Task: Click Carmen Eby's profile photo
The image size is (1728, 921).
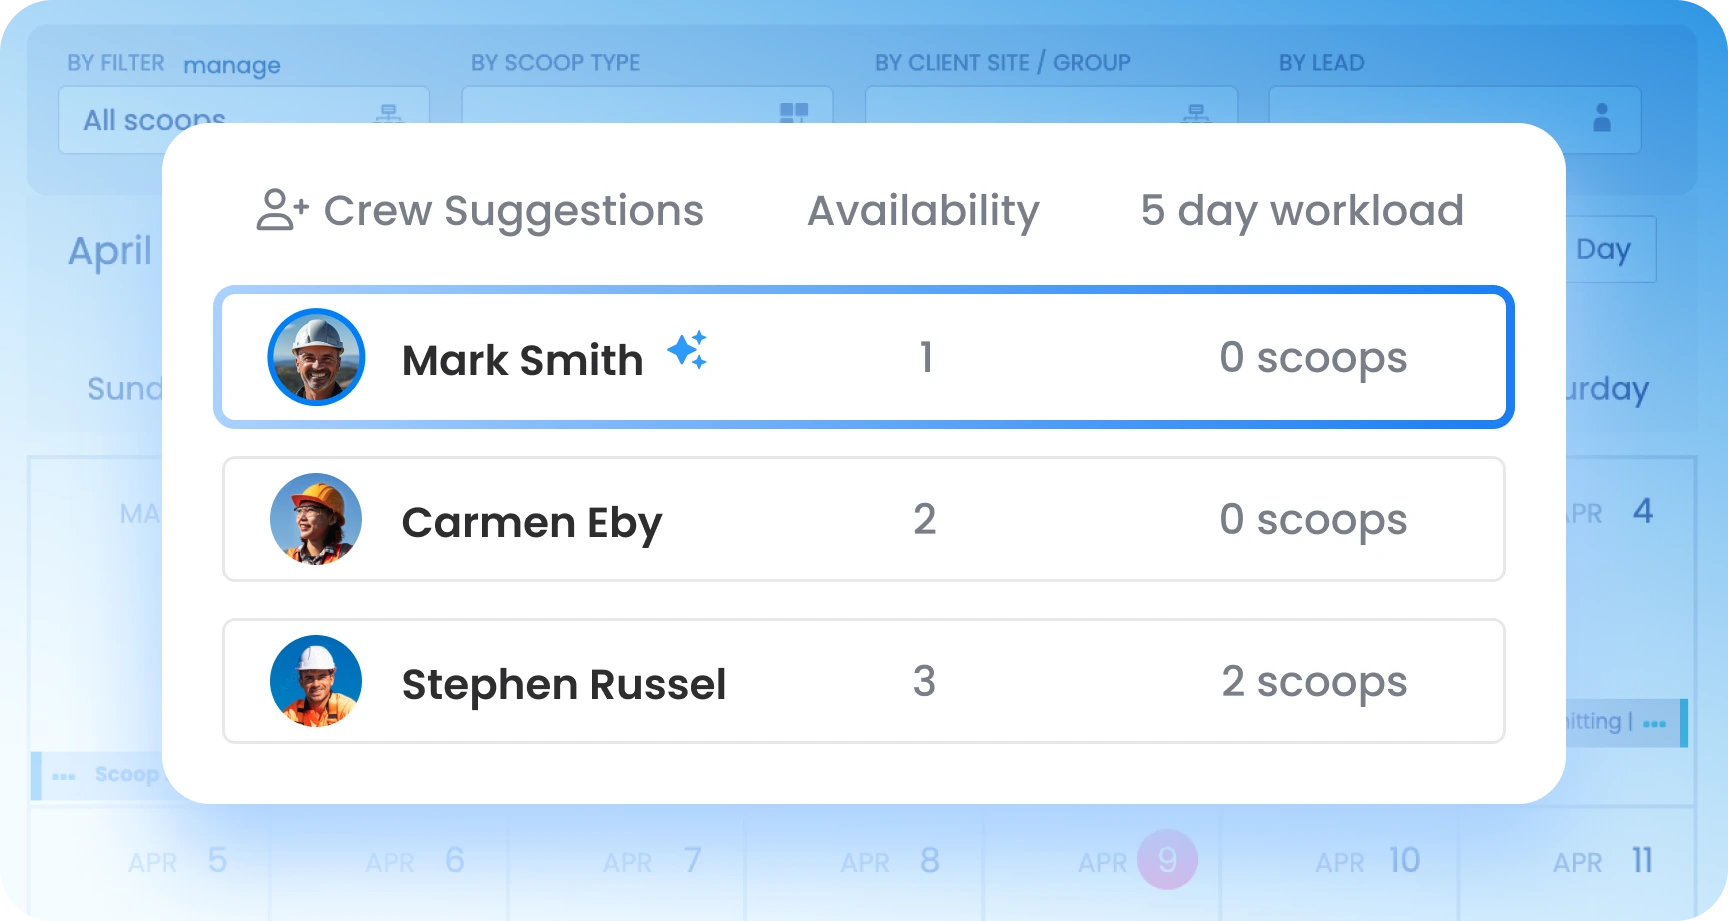Action: tap(316, 519)
